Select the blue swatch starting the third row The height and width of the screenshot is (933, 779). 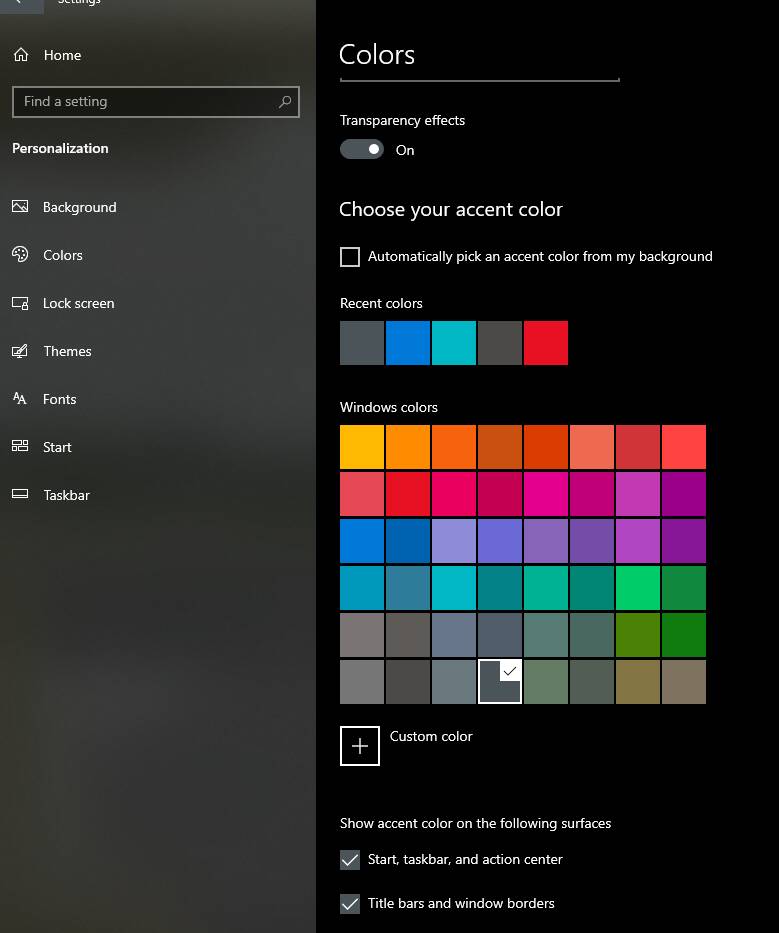point(362,541)
